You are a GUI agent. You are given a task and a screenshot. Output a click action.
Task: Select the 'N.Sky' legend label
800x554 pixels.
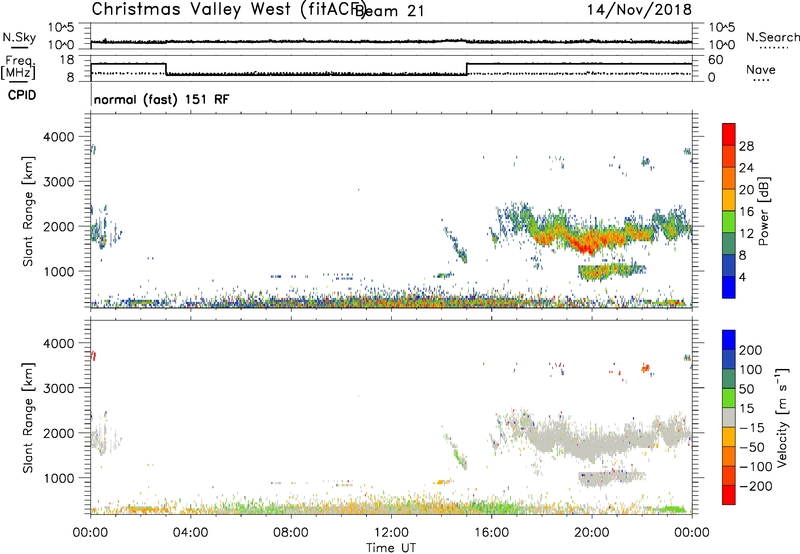coord(19,37)
